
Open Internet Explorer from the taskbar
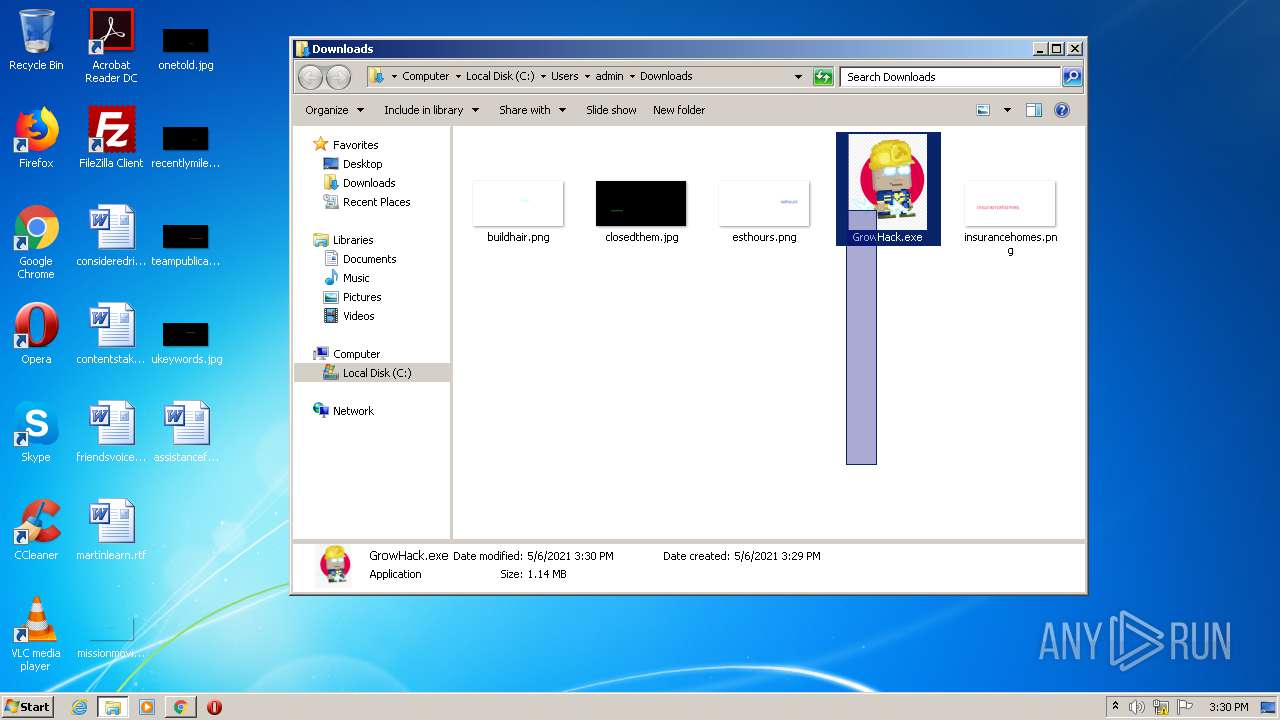coord(79,707)
